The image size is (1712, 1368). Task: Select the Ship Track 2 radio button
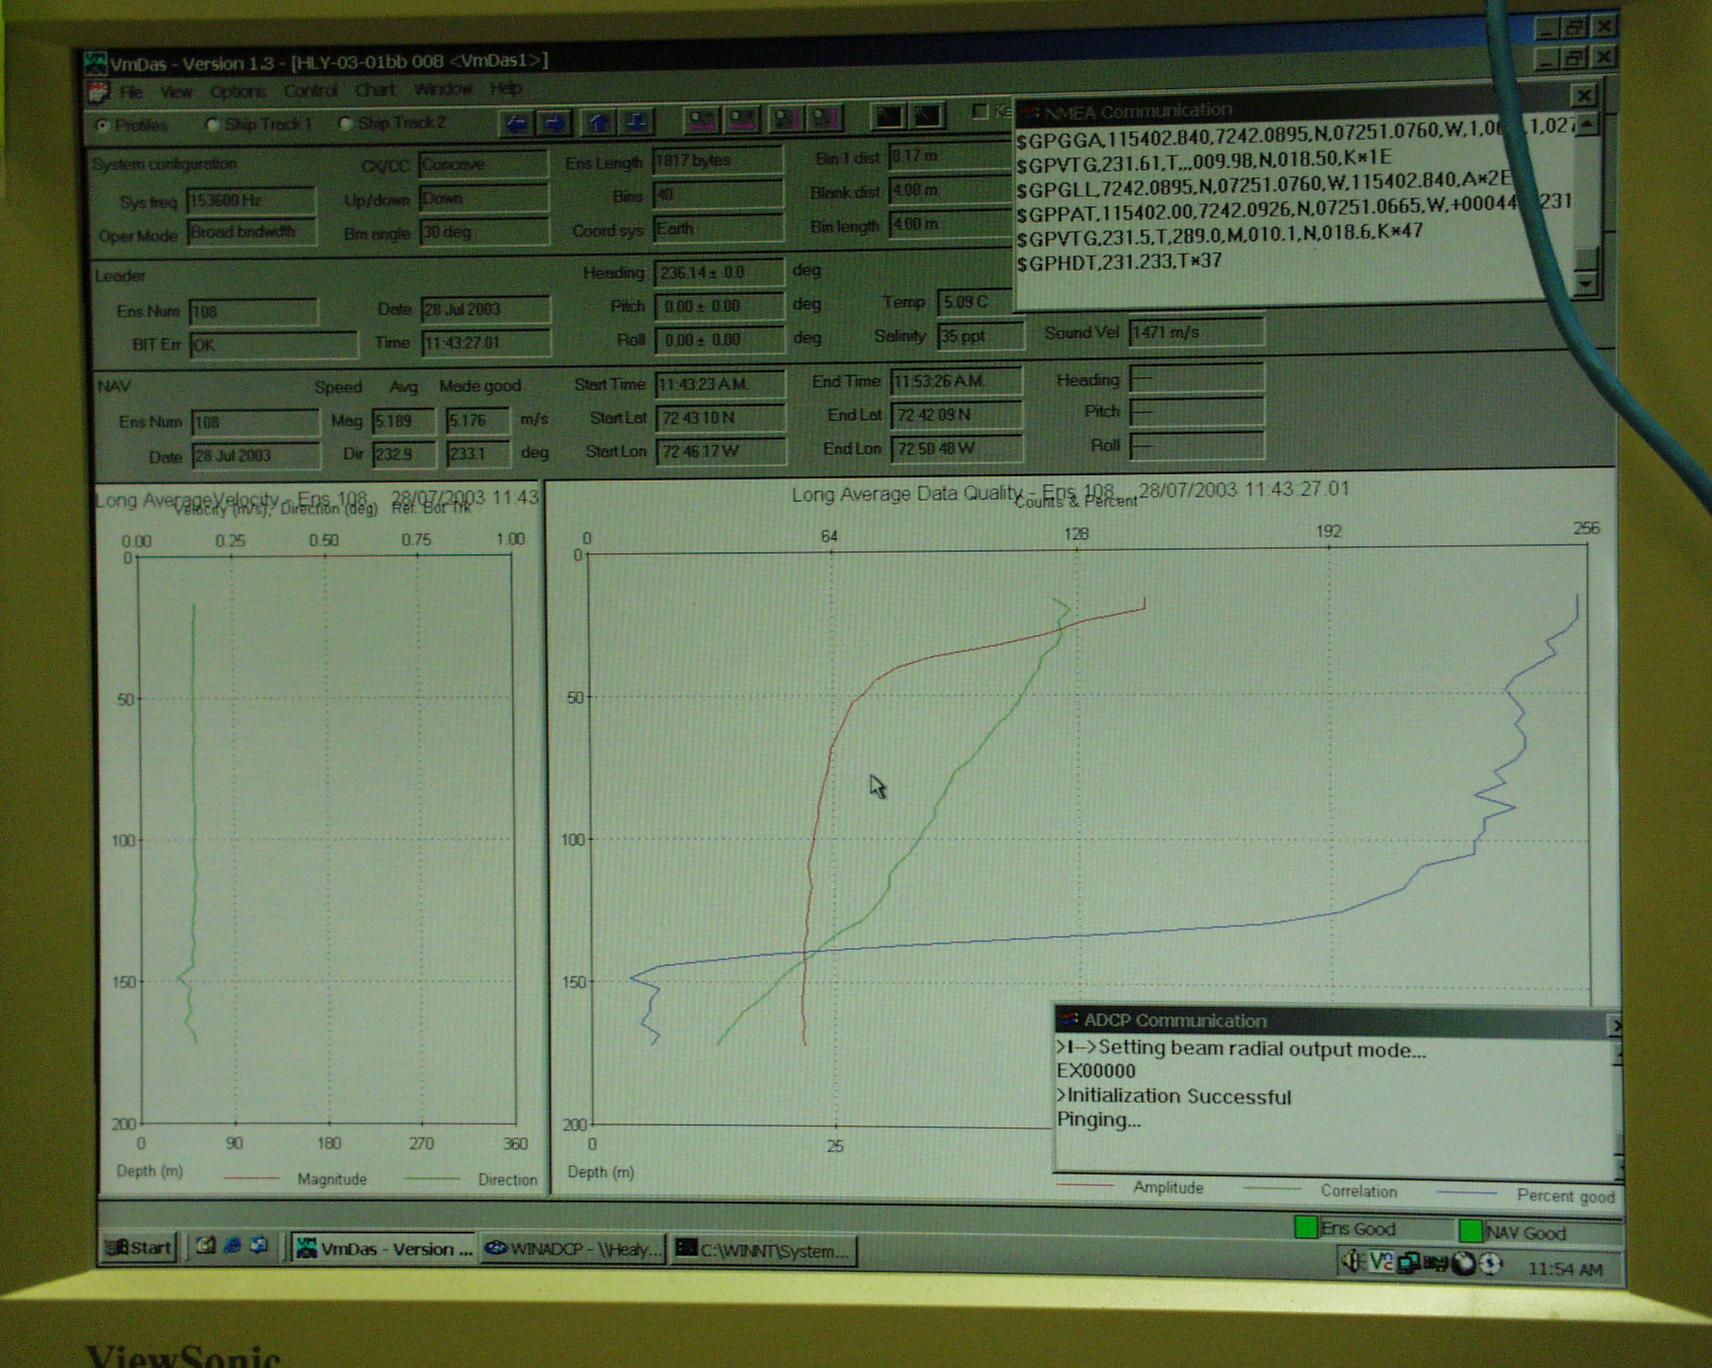(345, 124)
